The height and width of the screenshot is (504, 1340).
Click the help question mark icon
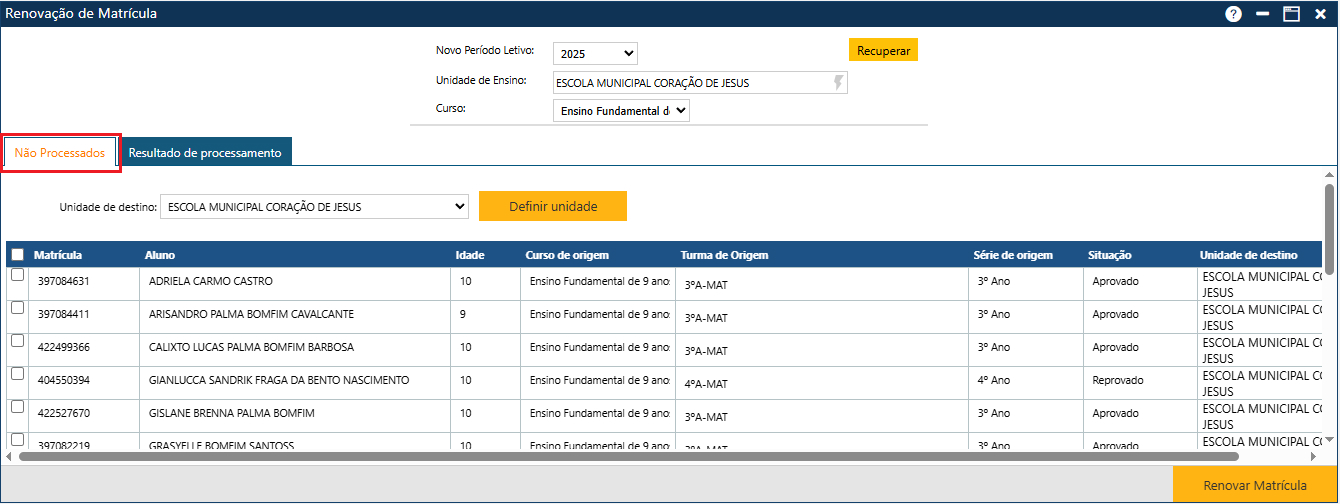pyautogui.click(x=1233, y=14)
